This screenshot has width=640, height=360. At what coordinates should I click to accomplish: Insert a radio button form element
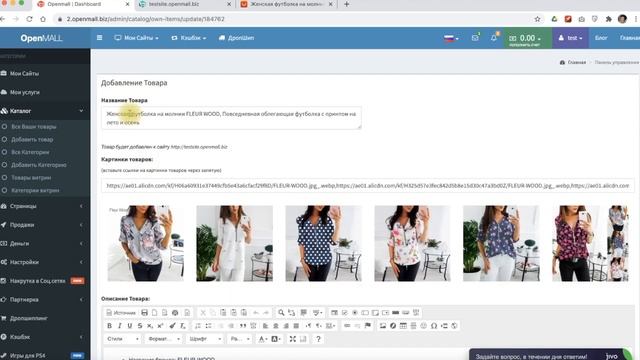[x=355, y=313]
